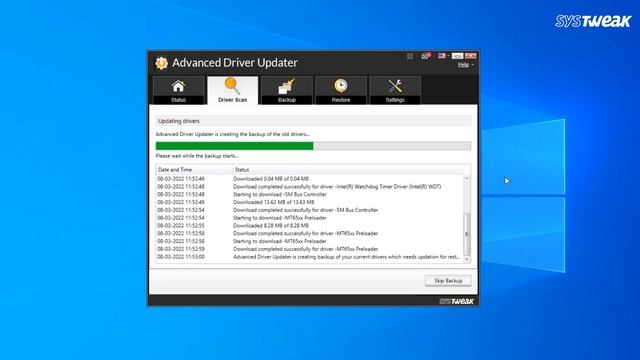Select 'Starting to download -SM Bus Controller' row
The height and width of the screenshot is (360, 640).
(310, 194)
